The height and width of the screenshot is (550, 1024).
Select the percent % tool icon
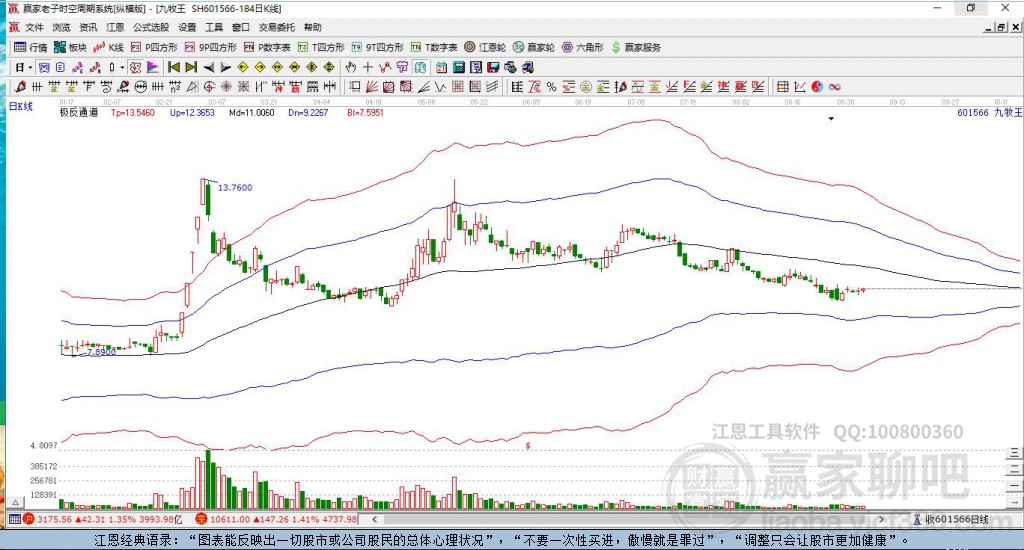(x=551, y=87)
